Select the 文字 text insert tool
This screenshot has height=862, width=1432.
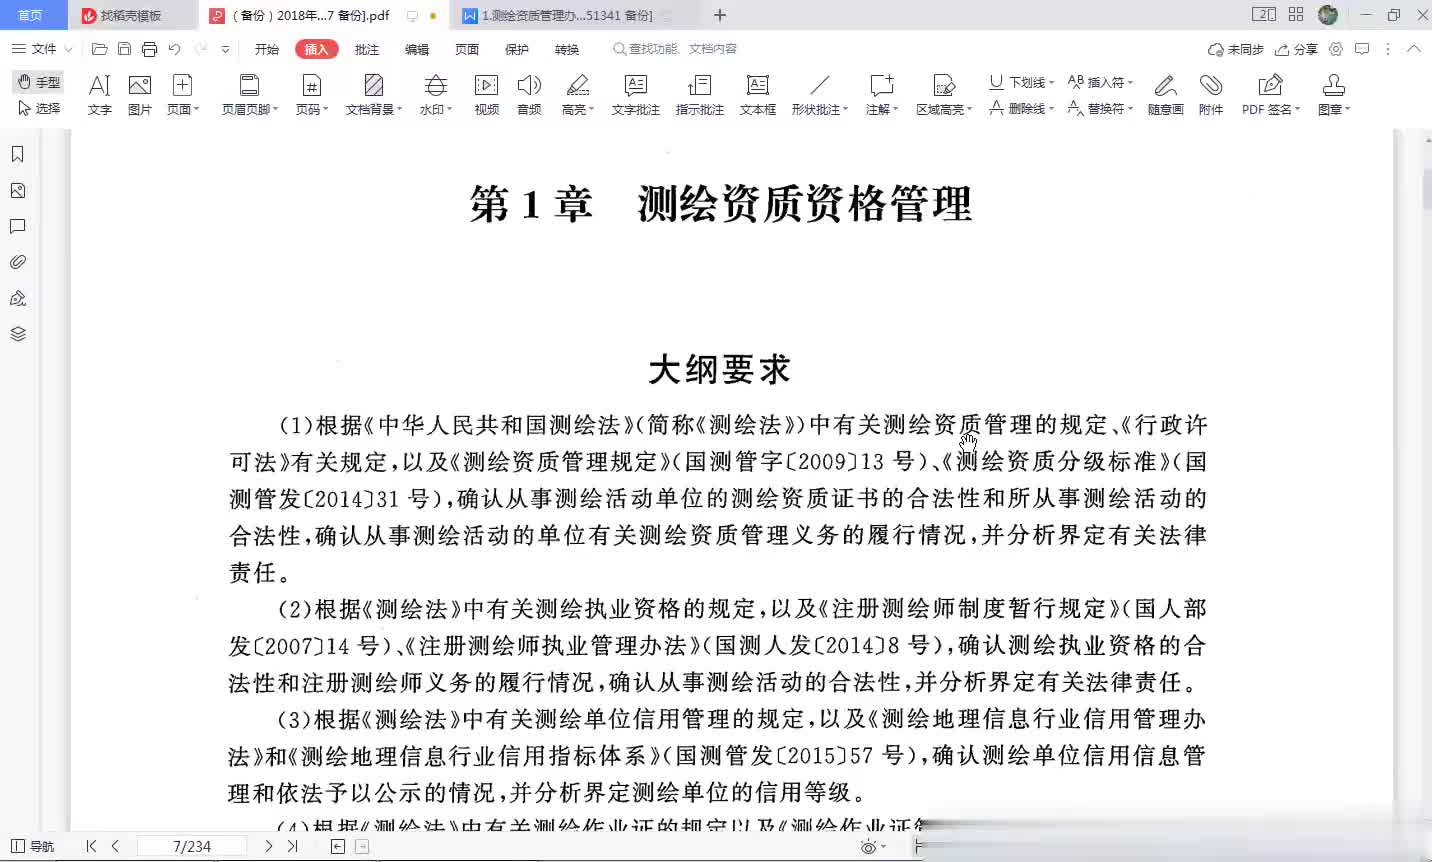point(99,95)
